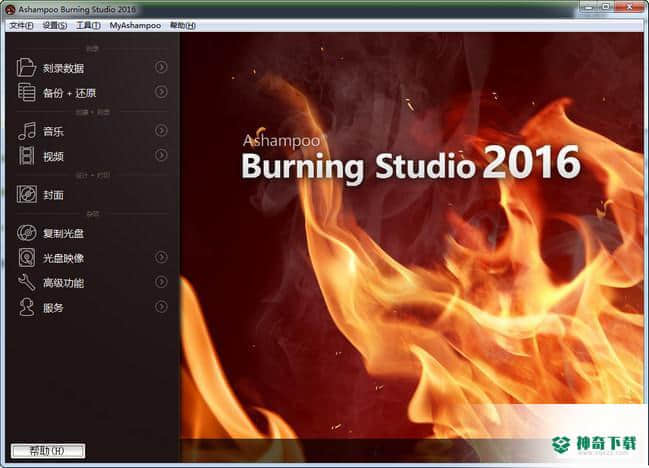Select the 服务 label
Screen dimensions: 649x468
coord(53,308)
